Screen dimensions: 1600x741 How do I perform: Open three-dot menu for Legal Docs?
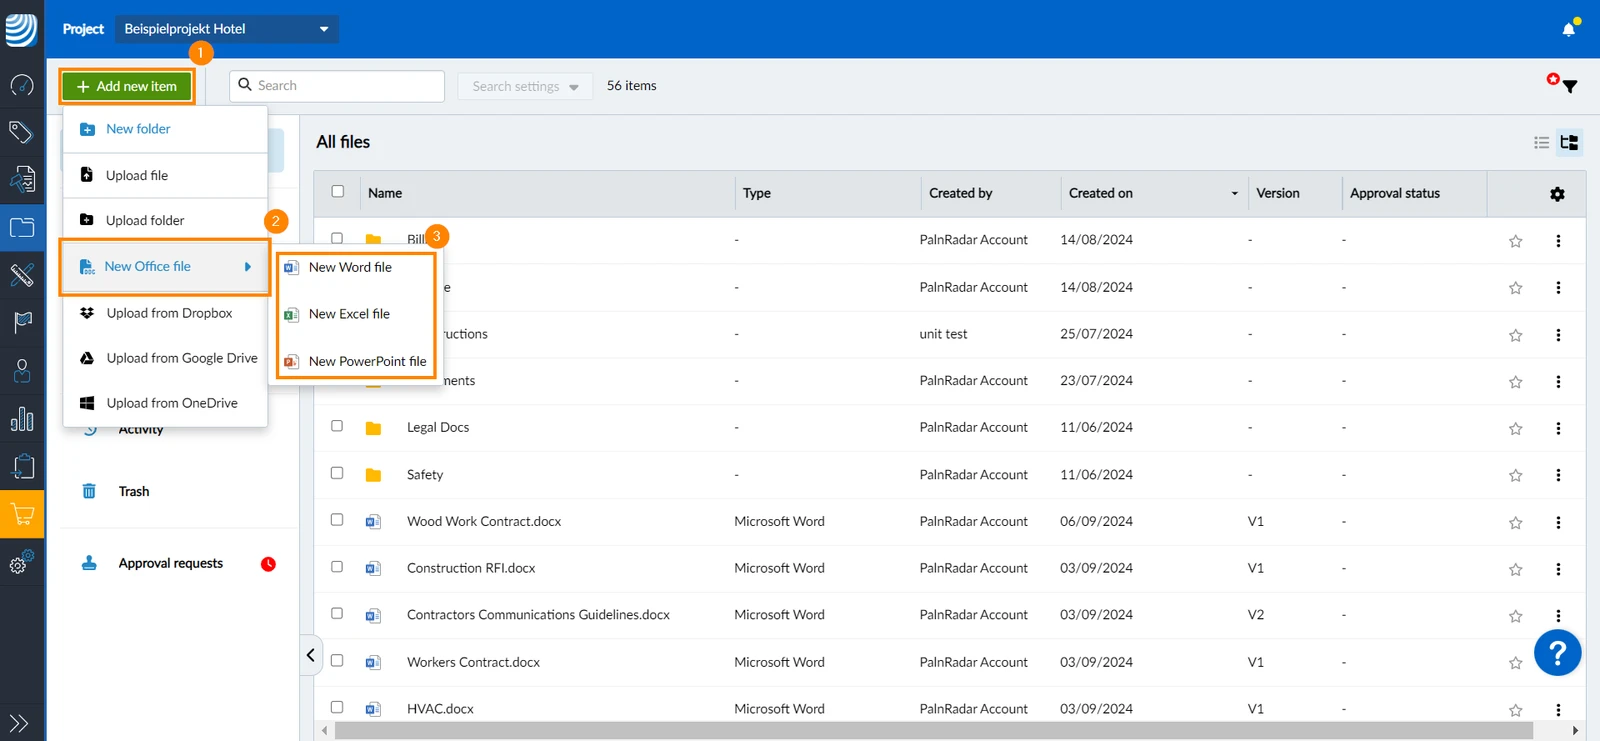pyautogui.click(x=1558, y=428)
